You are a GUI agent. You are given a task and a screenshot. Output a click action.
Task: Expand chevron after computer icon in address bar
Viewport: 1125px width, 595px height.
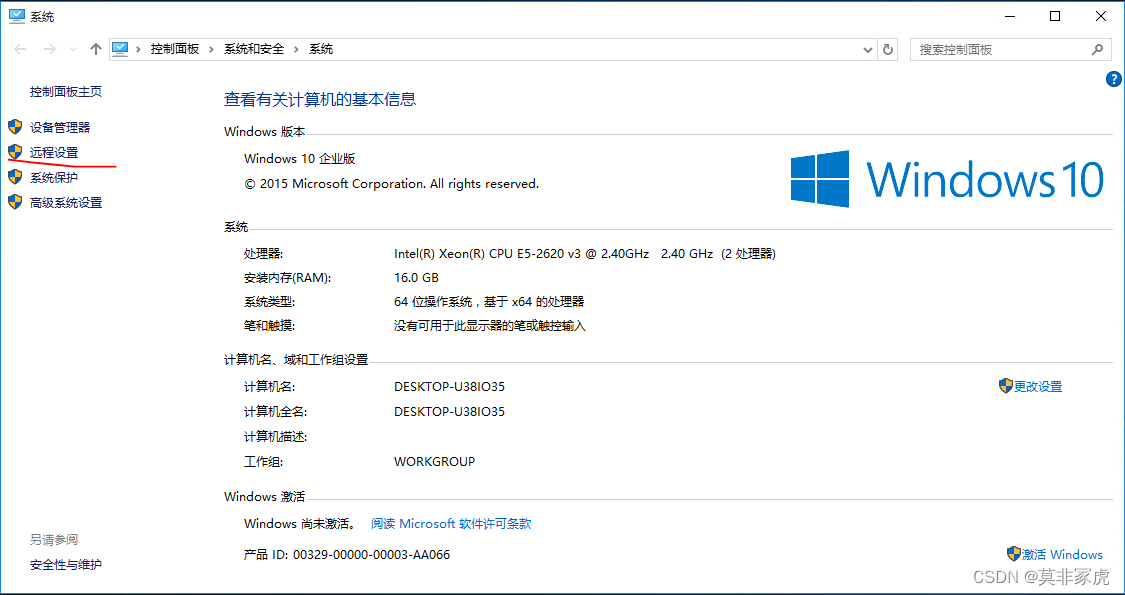pyautogui.click(x=138, y=49)
